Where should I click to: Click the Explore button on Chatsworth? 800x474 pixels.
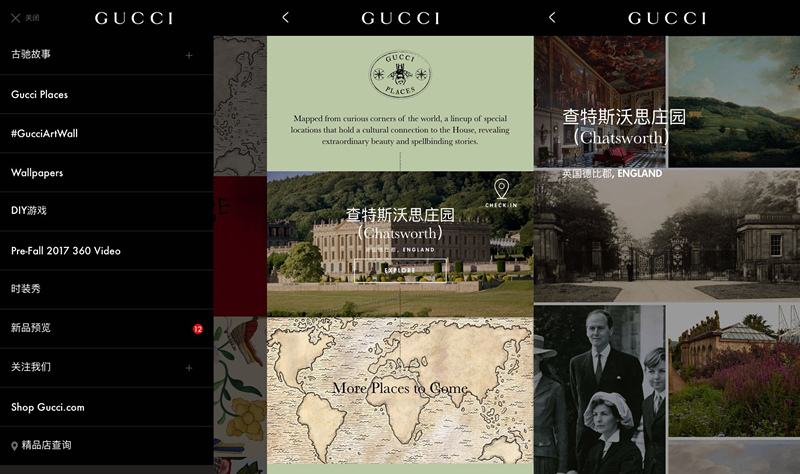point(401,270)
